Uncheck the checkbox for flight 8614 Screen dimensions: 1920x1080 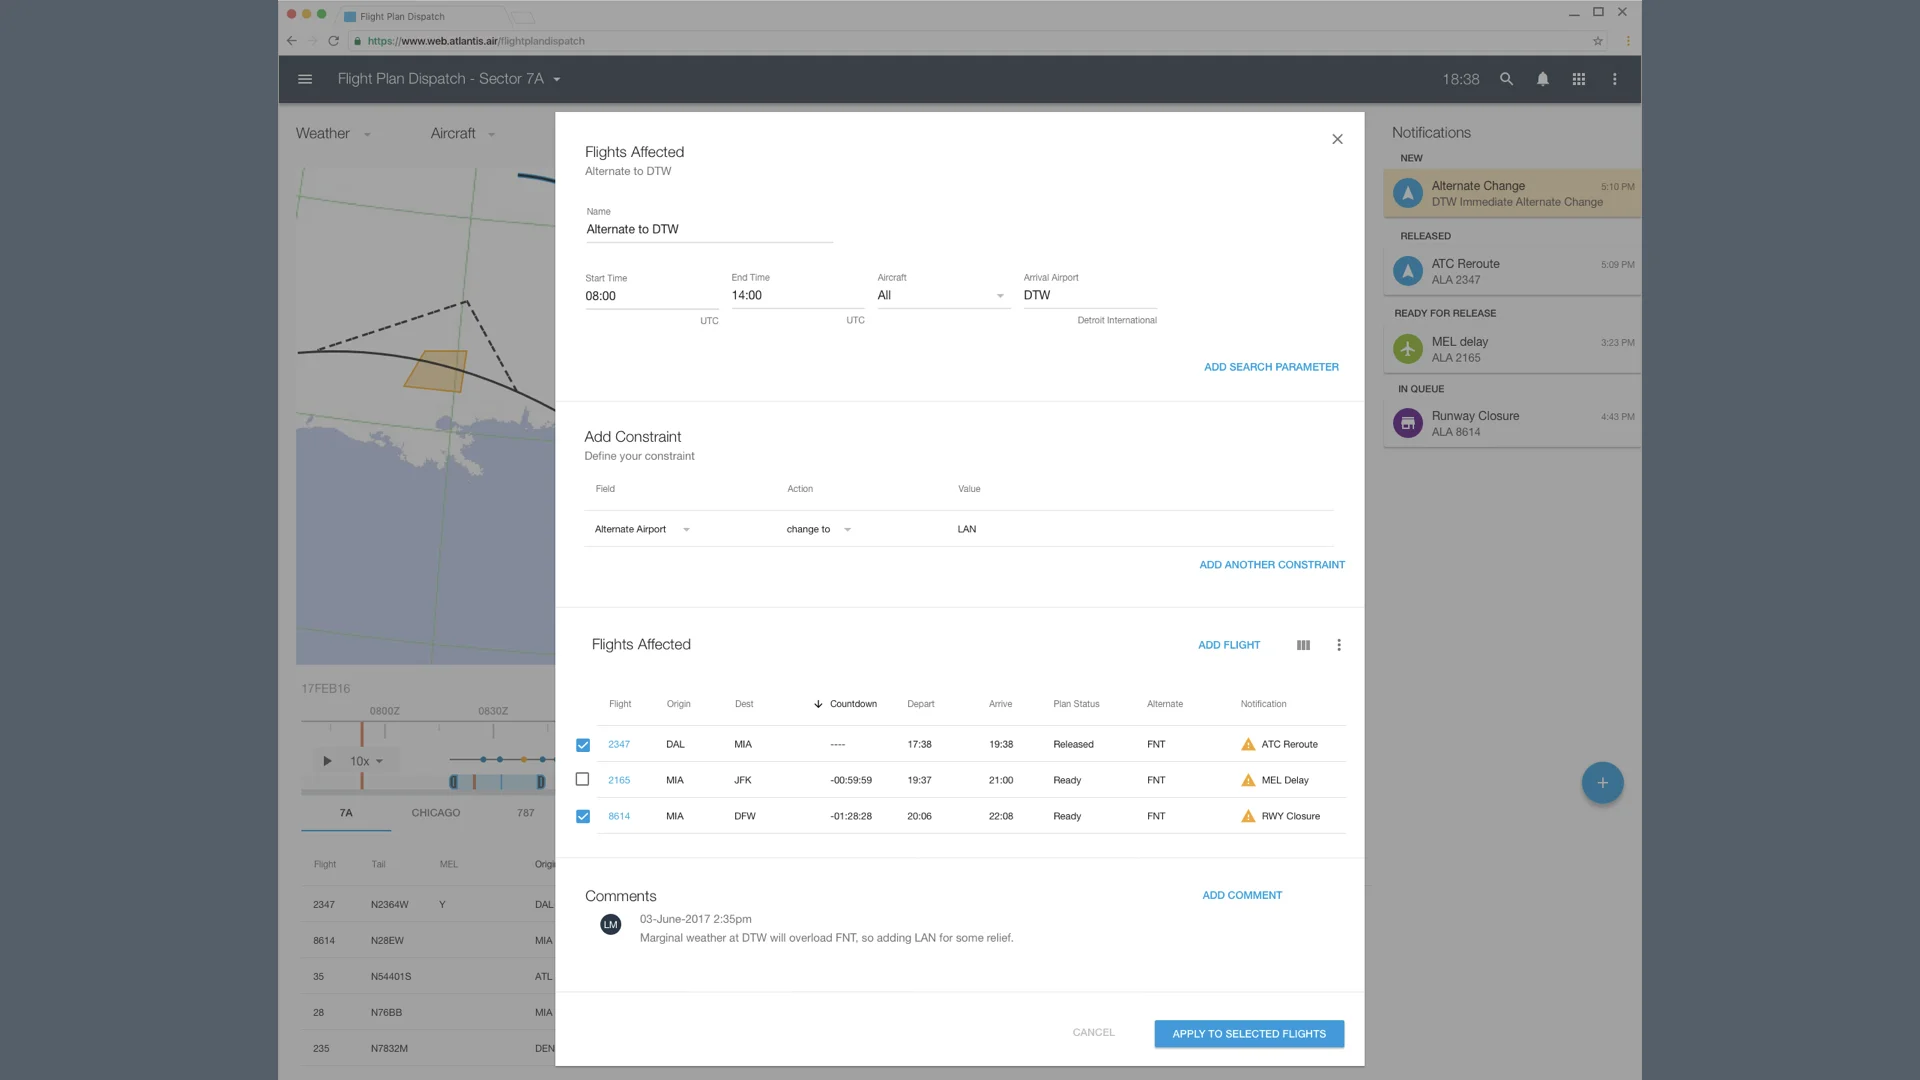pyautogui.click(x=583, y=816)
